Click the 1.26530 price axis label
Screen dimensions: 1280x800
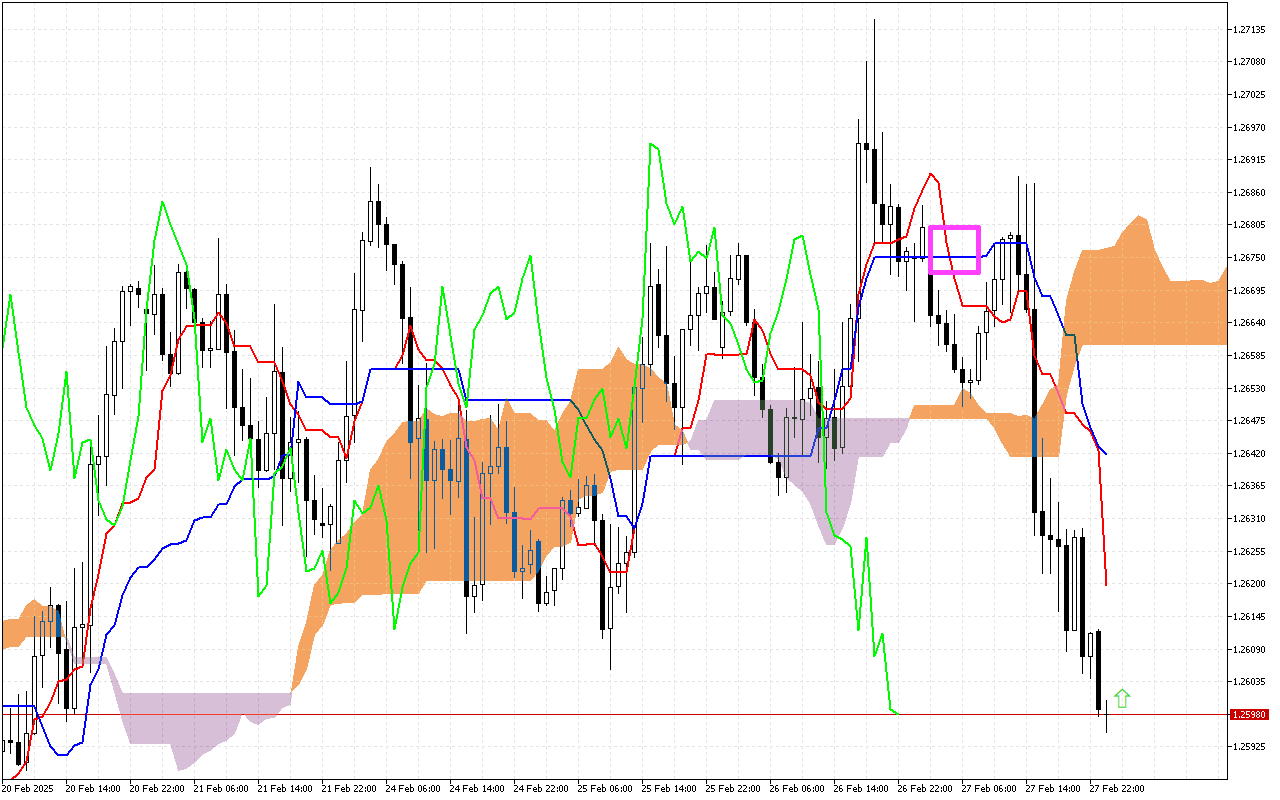[x=1251, y=388]
